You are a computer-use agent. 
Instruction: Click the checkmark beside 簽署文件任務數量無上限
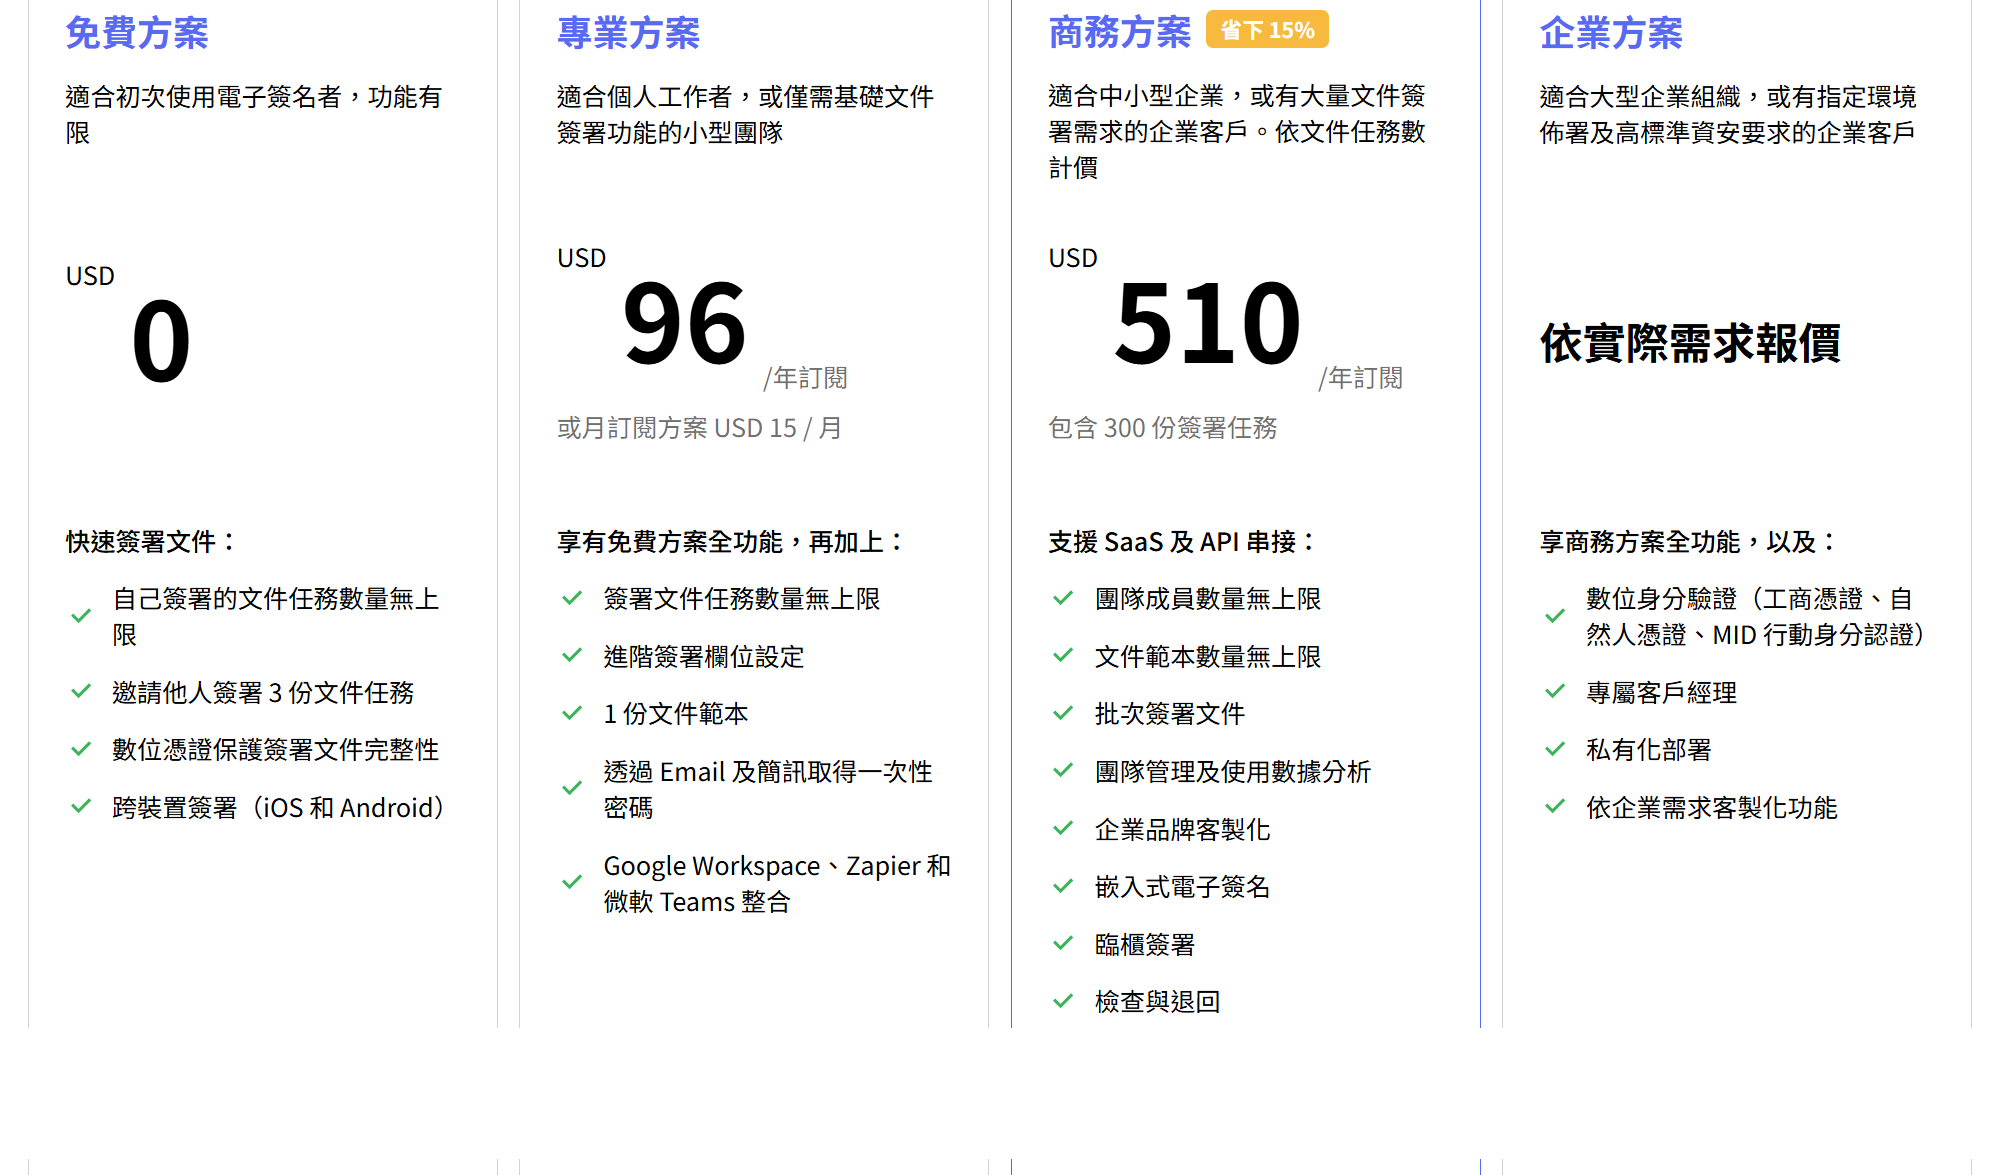[572, 598]
